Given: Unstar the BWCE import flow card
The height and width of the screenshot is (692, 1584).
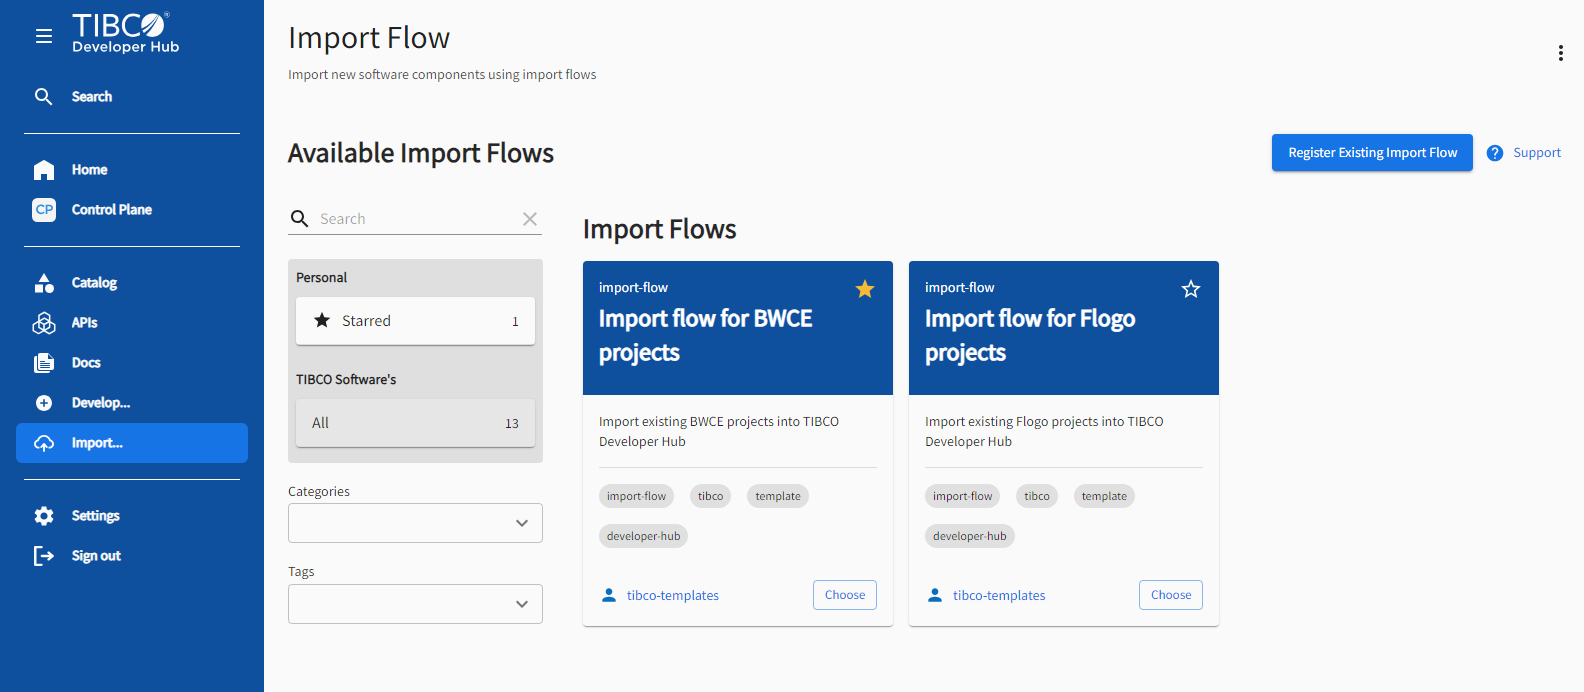Looking at the screenshot, I should pyautogui.click(x=865, y=289).
